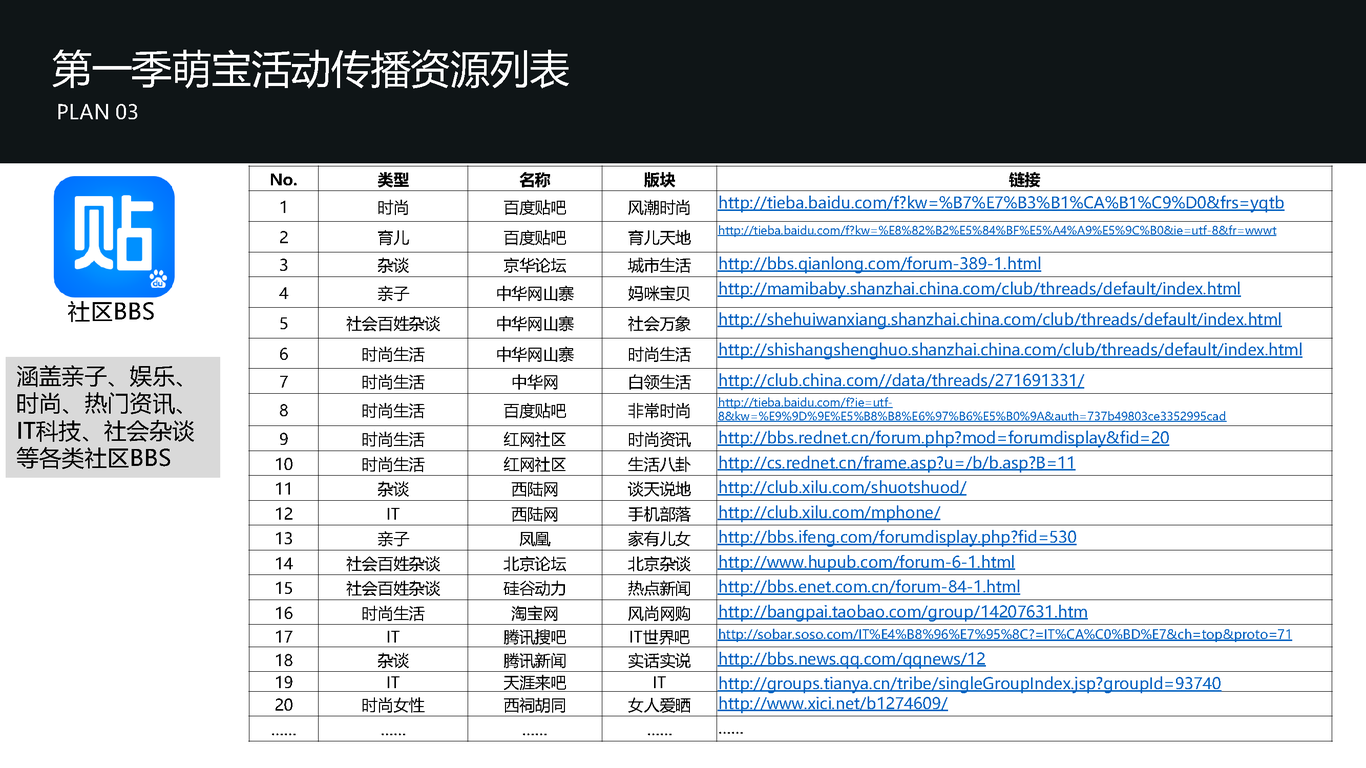This screenshot has height=768, width=1366.
Task: Select the 中华网 name cell in row 7
Action: [x=535, y=382]
